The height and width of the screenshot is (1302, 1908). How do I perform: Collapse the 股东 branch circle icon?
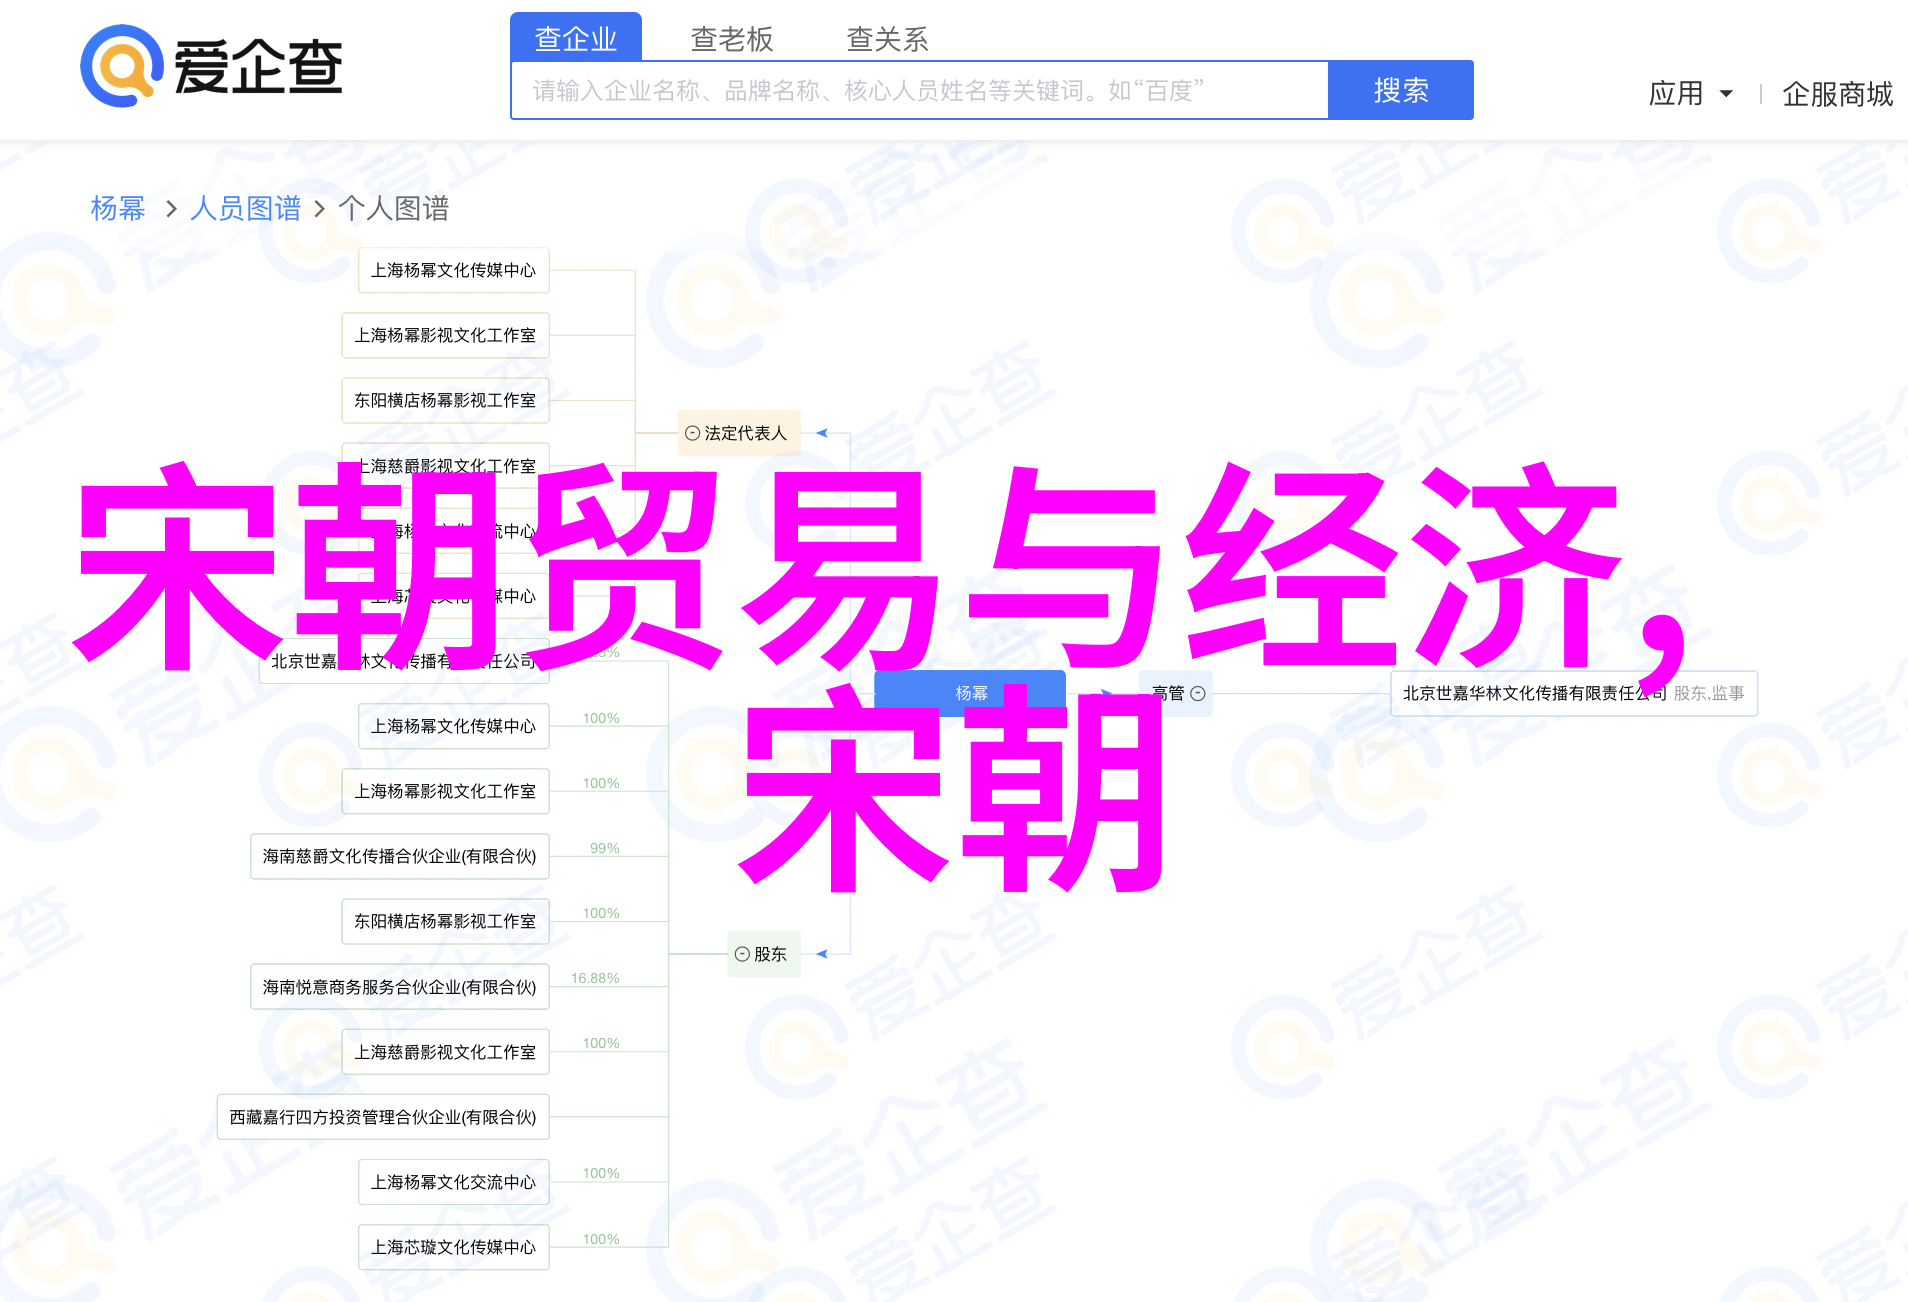coord(742,954)
